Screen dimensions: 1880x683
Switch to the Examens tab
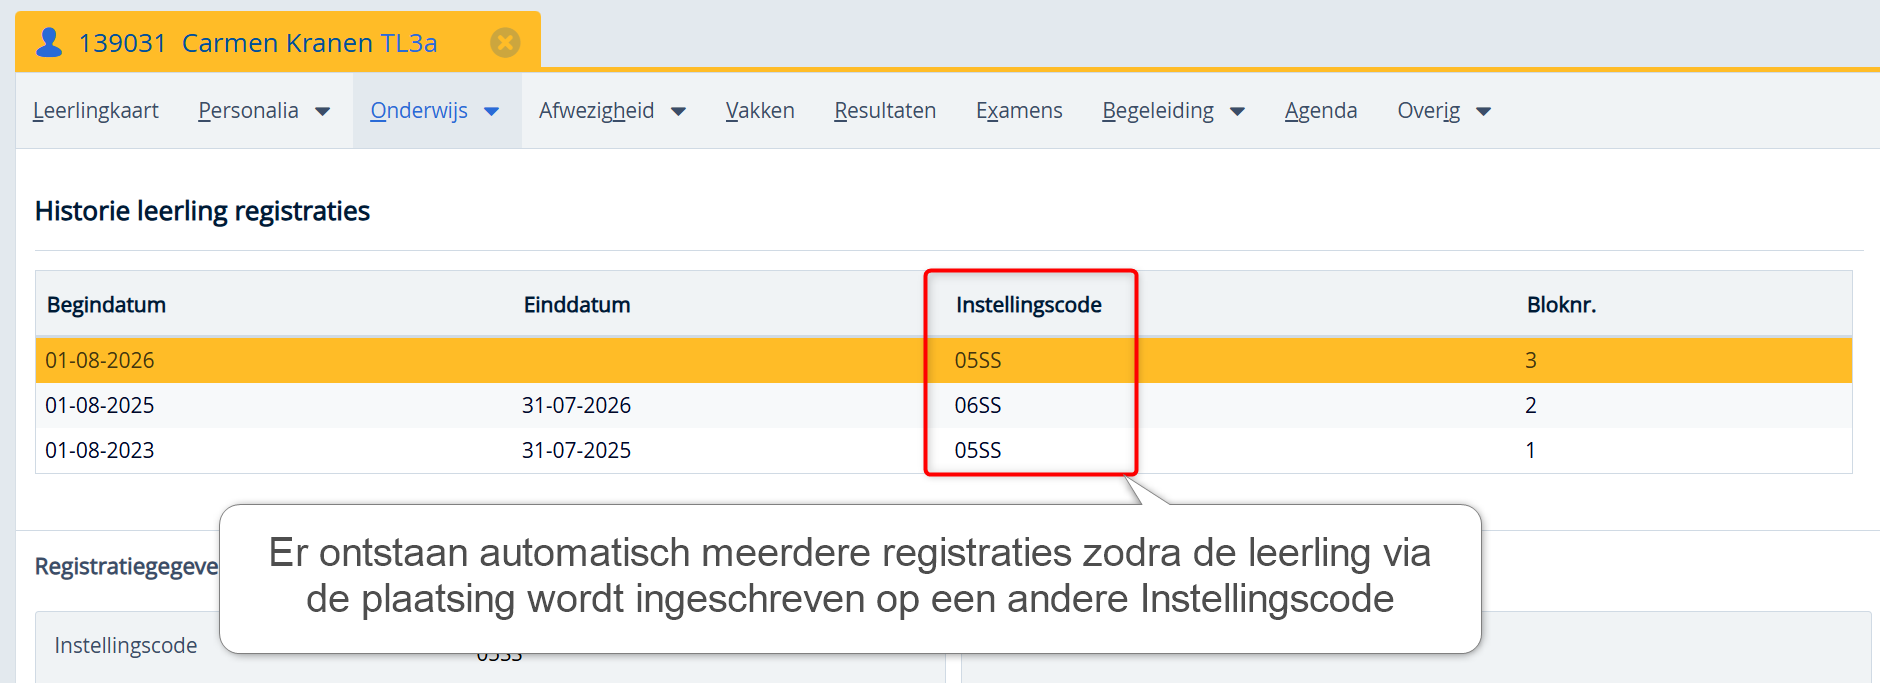(1019, 111)
